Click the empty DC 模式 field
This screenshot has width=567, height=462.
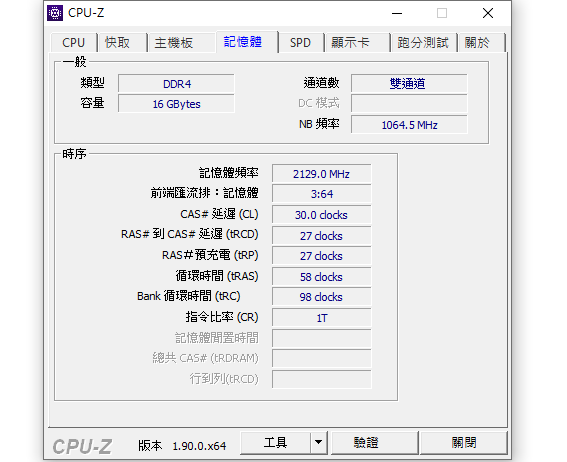pos(409,104)
